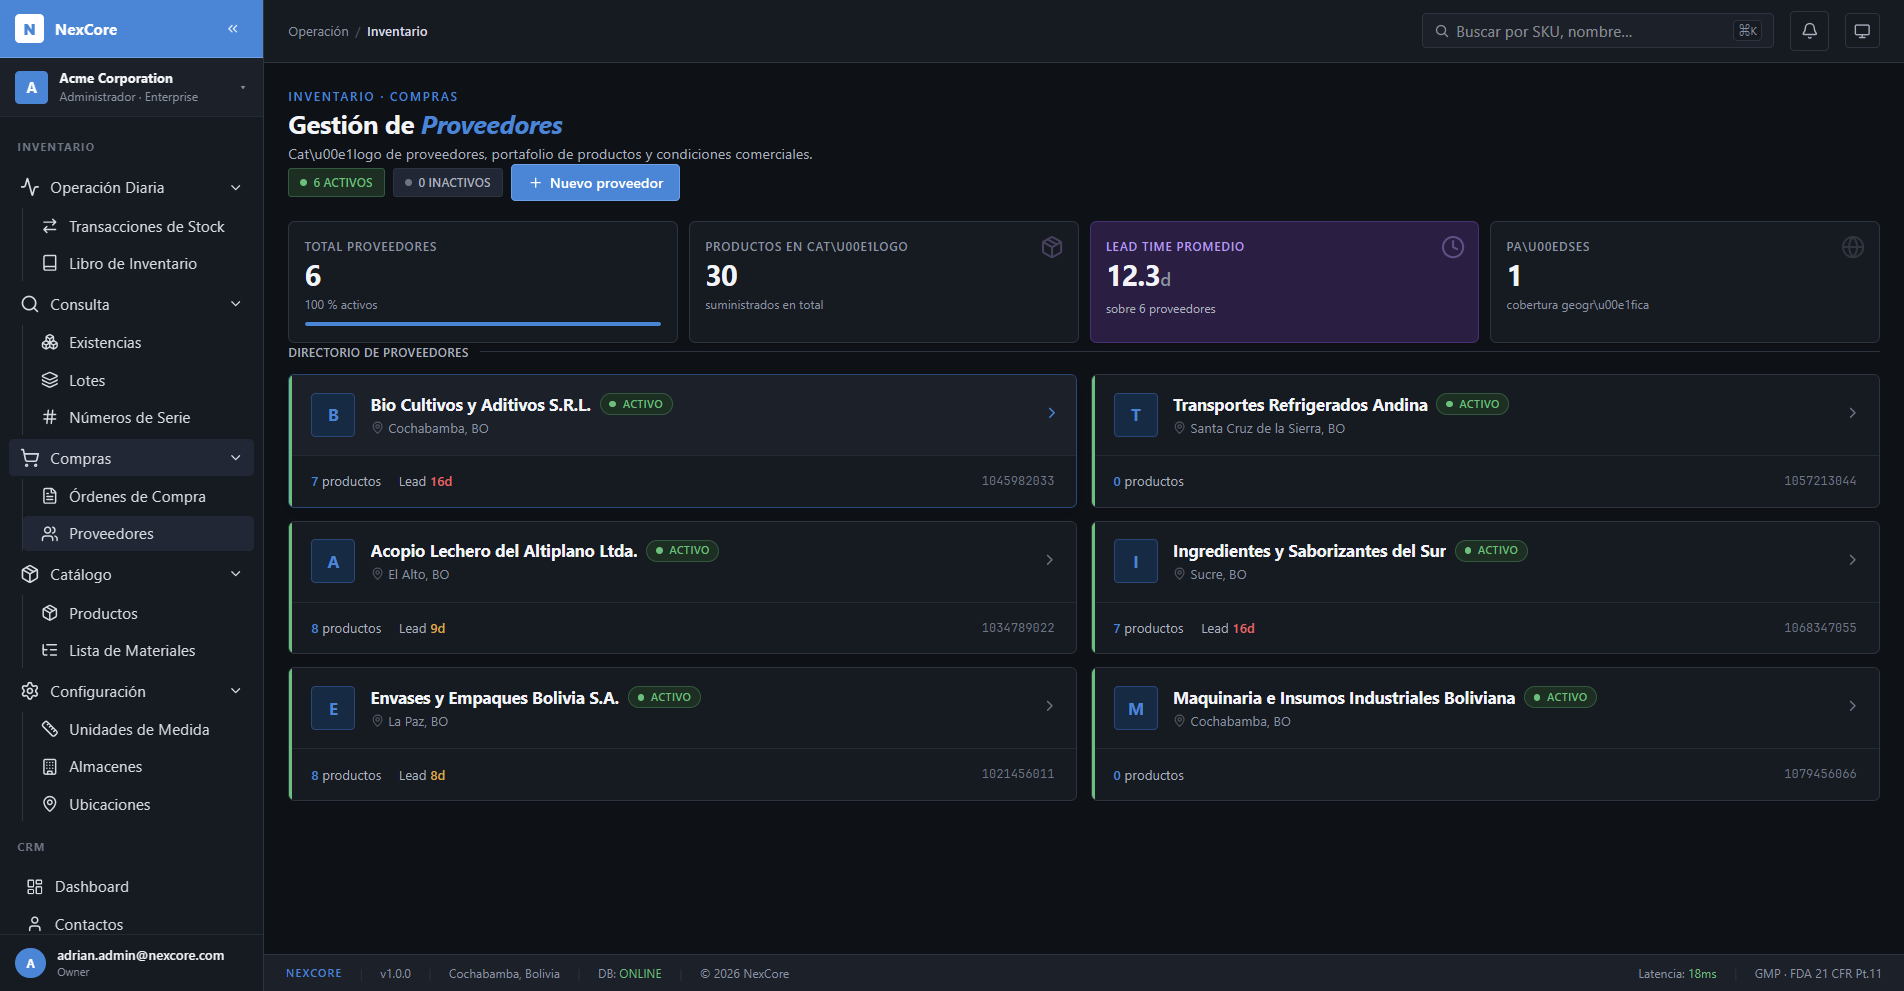Screen dimensions: 1904x991
Task: Click the Operación Diaria activity icon
Action: tap(30, 187)
